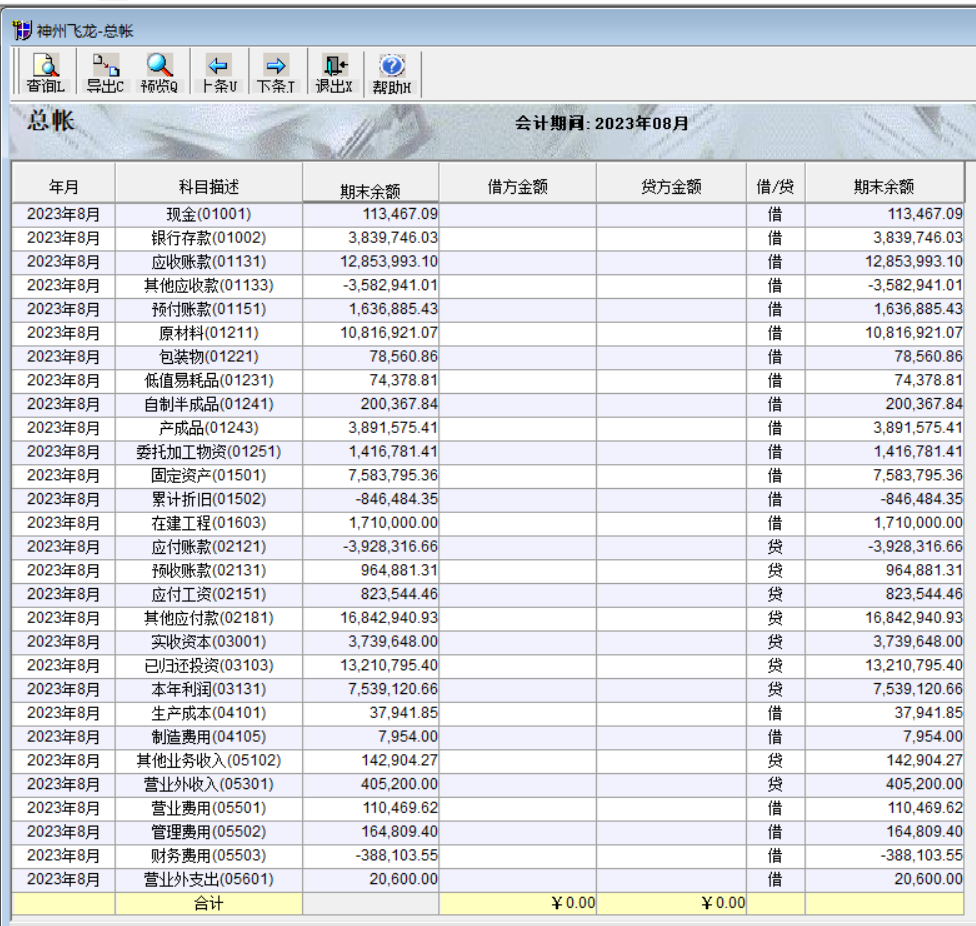This screenshot has height=926, width=976.
Task: Select 累计折旧(01502) account cell
Action: coord(209,500)
